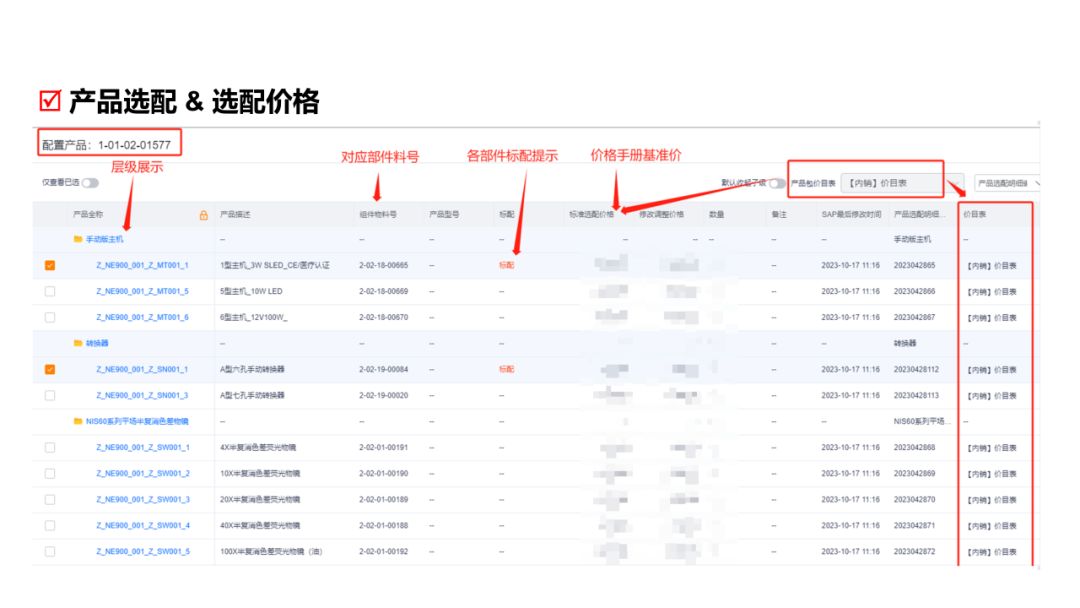1080x608 pixels.
Task: Select the checkbox for Z_NE900_001_Z_SW001_4
Action: [x=50, y=525]
